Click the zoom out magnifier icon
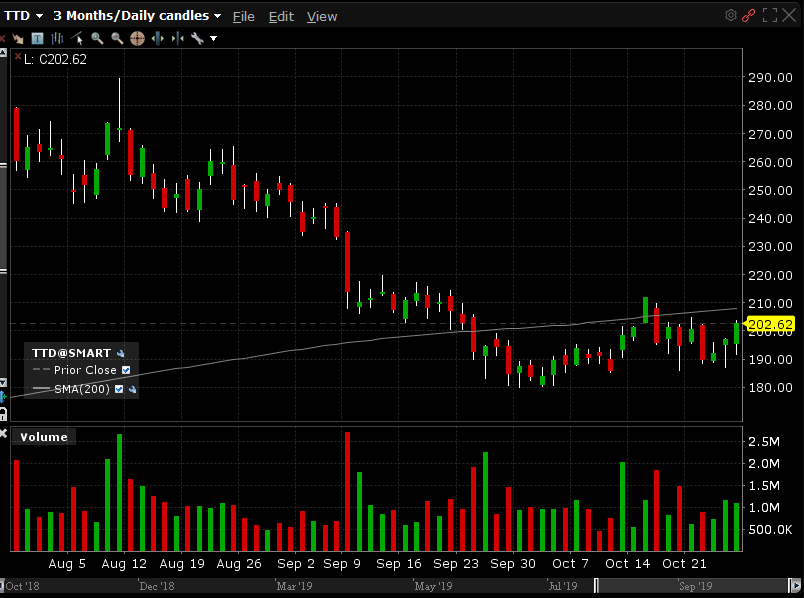Screen dimensions: 804x598 [117, 39]
